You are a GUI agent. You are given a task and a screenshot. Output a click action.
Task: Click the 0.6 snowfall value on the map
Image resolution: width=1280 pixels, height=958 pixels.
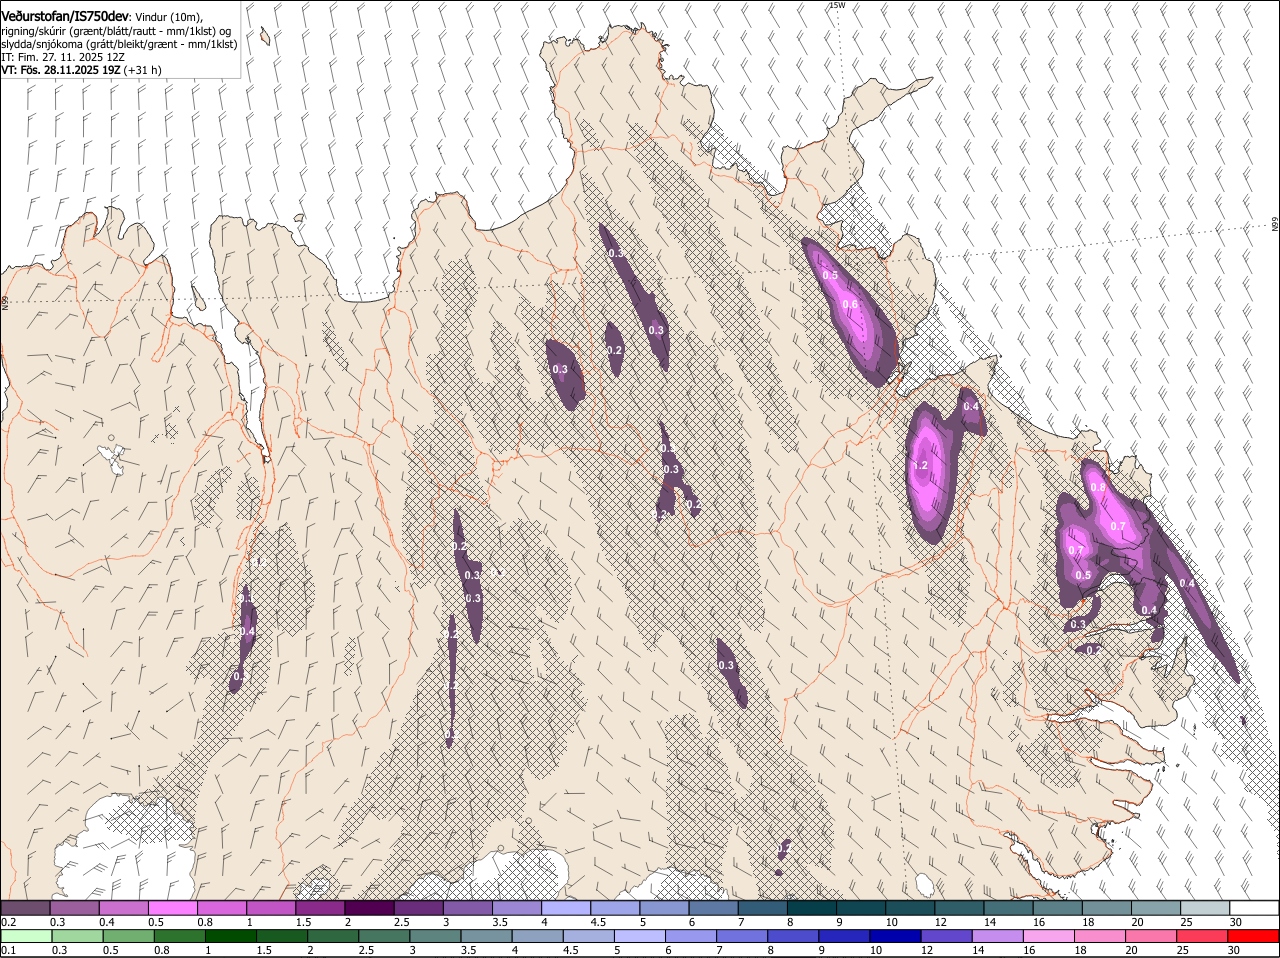tap(850, 304)
